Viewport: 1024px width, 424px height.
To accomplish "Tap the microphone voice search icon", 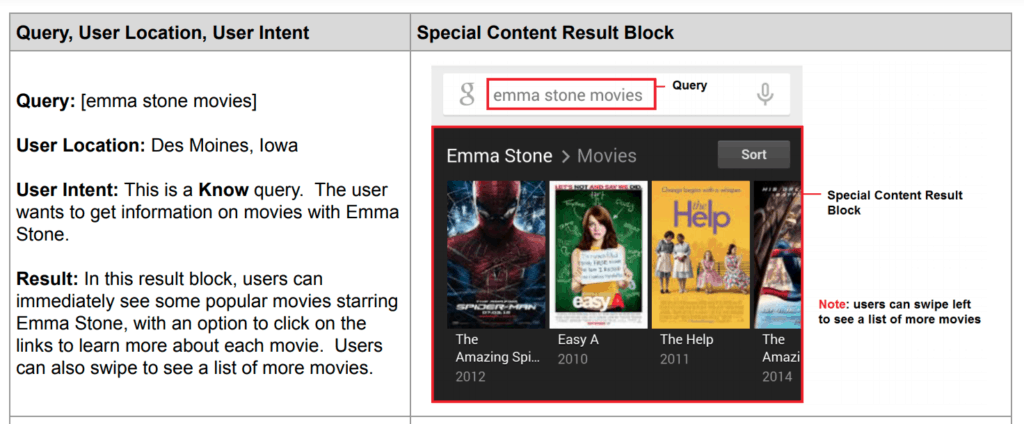I will (x=765, y=95).
